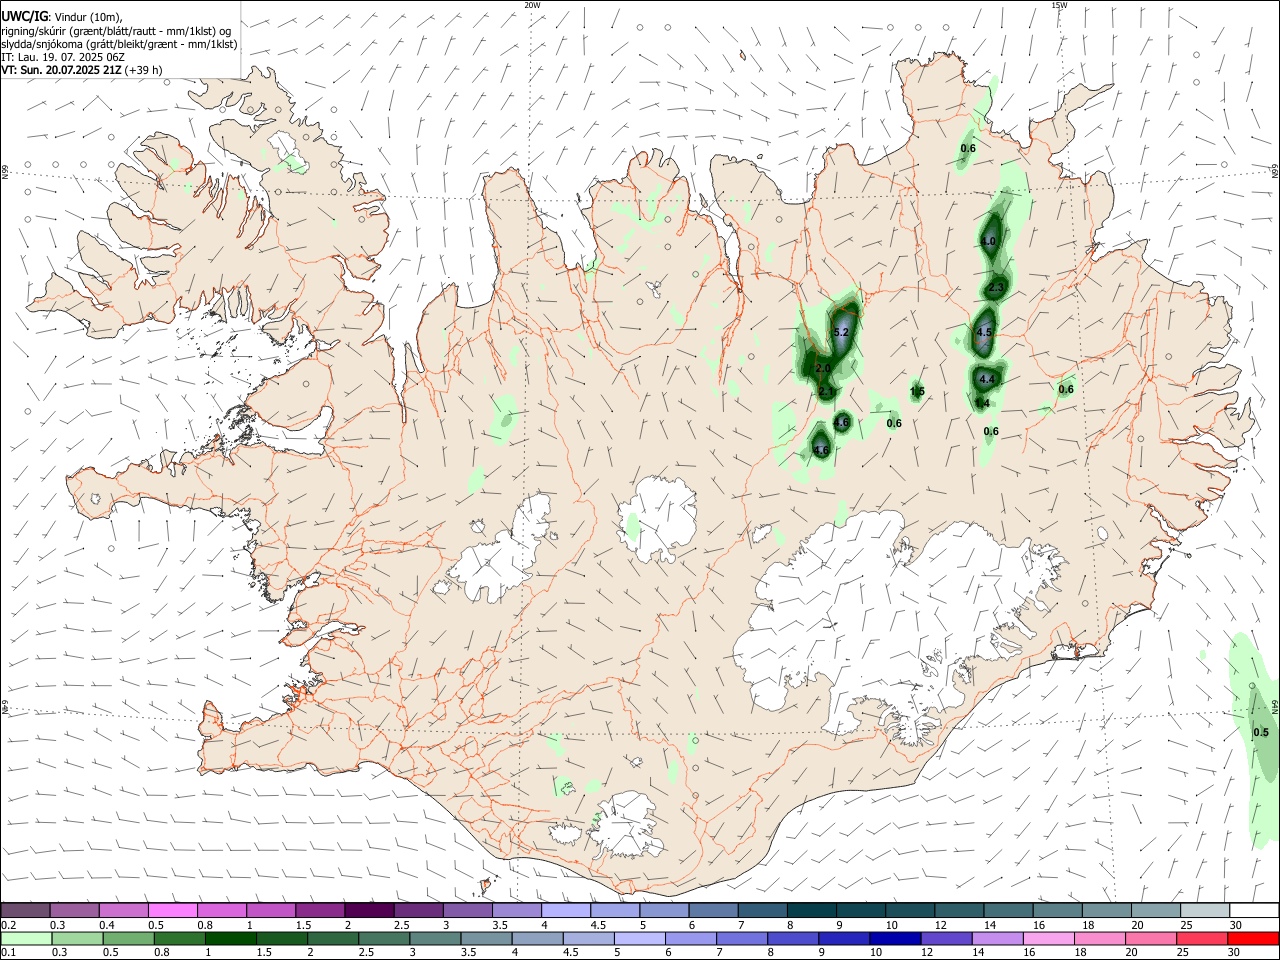1280x960 pixels.
Task: Click the 1.4 value below the 4.4 cell
Action: click(983, 403)
